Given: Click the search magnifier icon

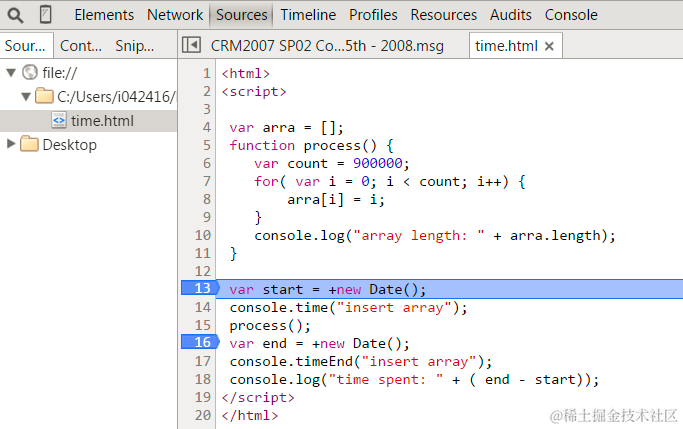Looking at the screenshot, I should click(x=15, y=15).
